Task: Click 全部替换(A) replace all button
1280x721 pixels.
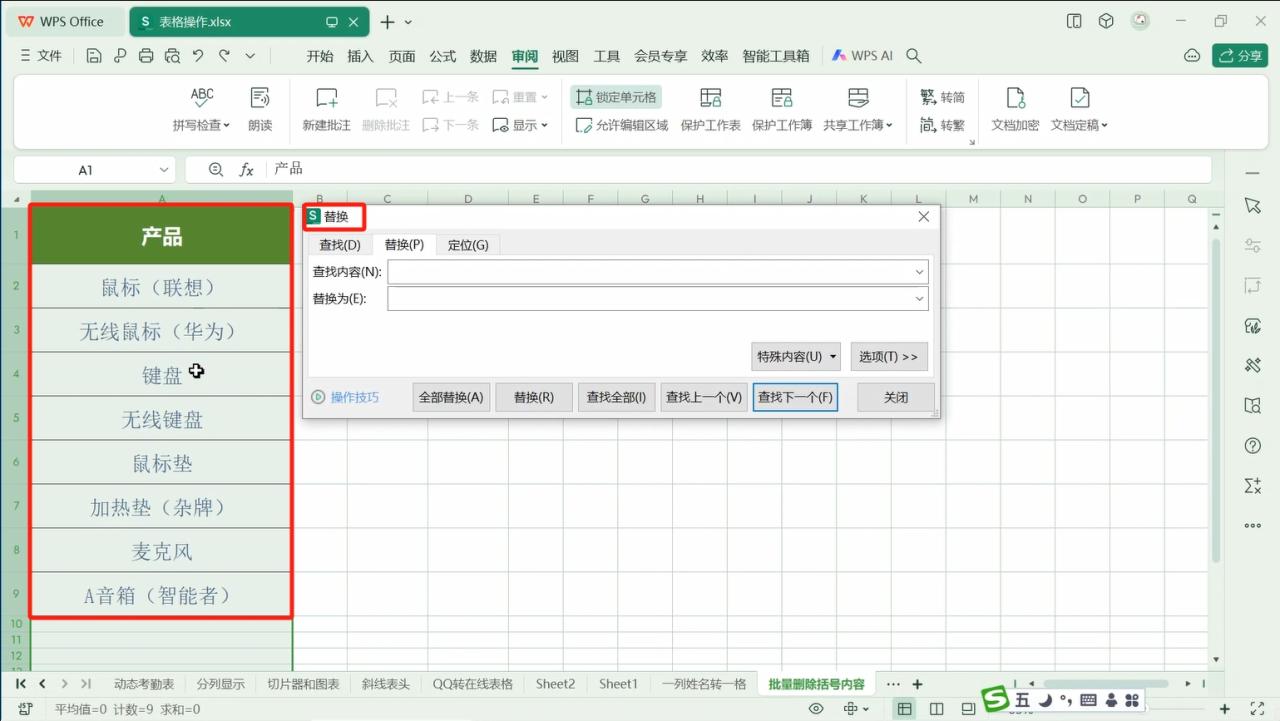Action: tap(451, 397)
